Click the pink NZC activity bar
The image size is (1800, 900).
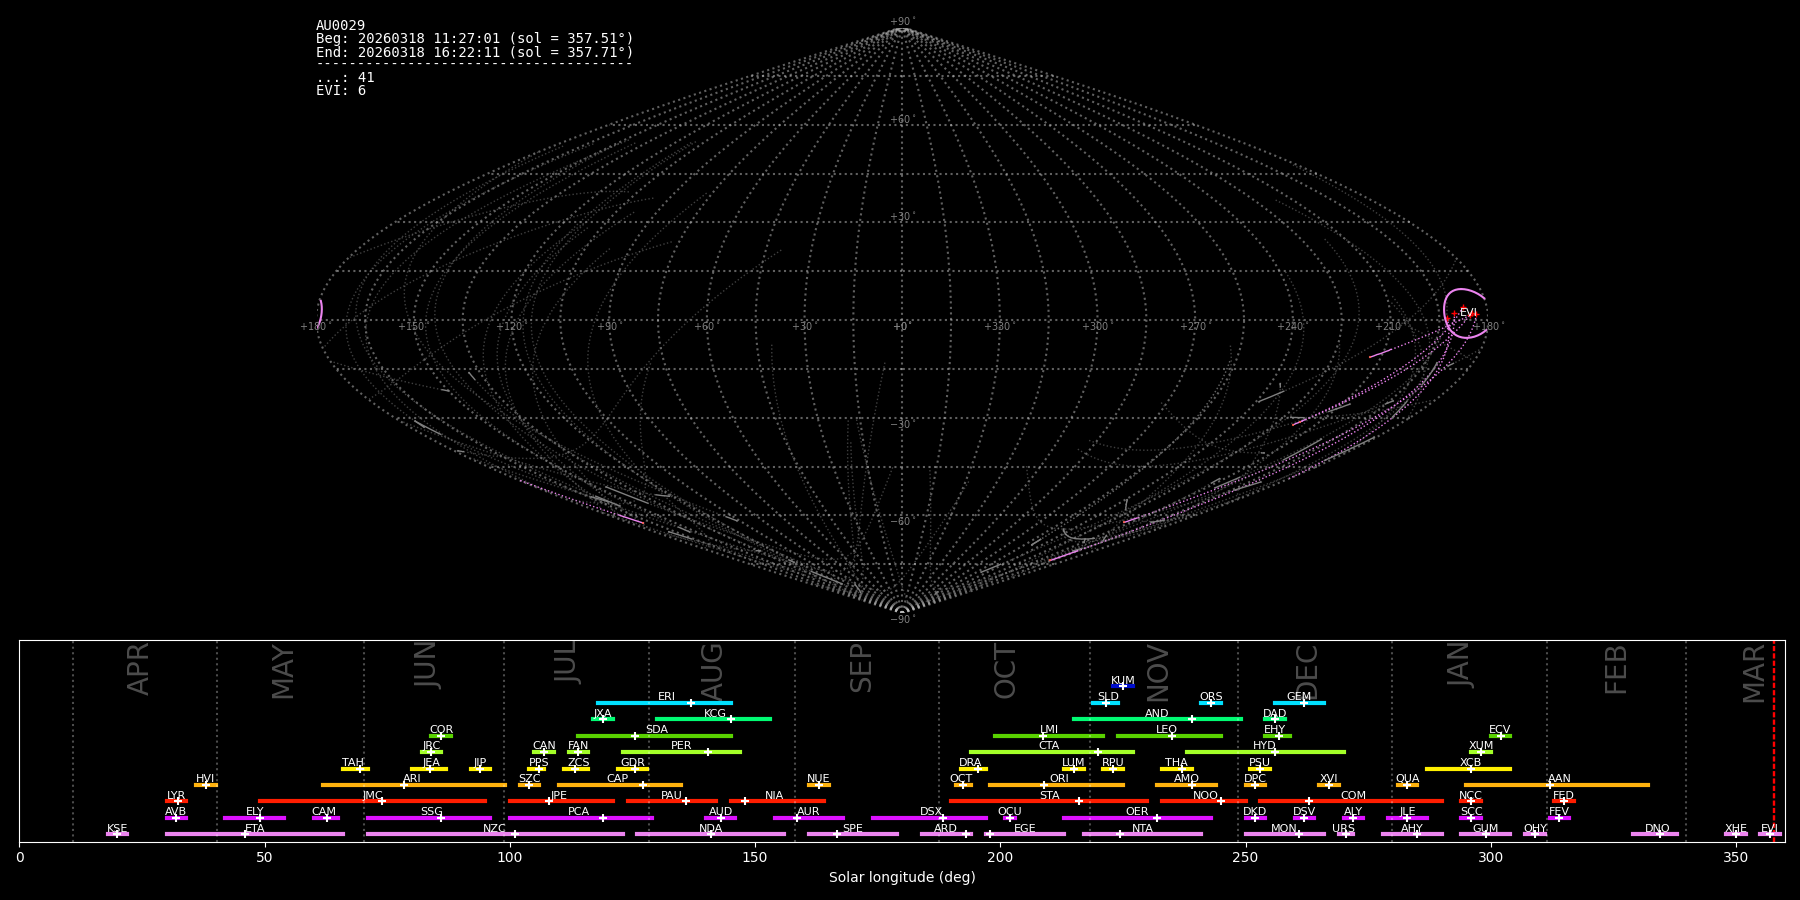495,834
